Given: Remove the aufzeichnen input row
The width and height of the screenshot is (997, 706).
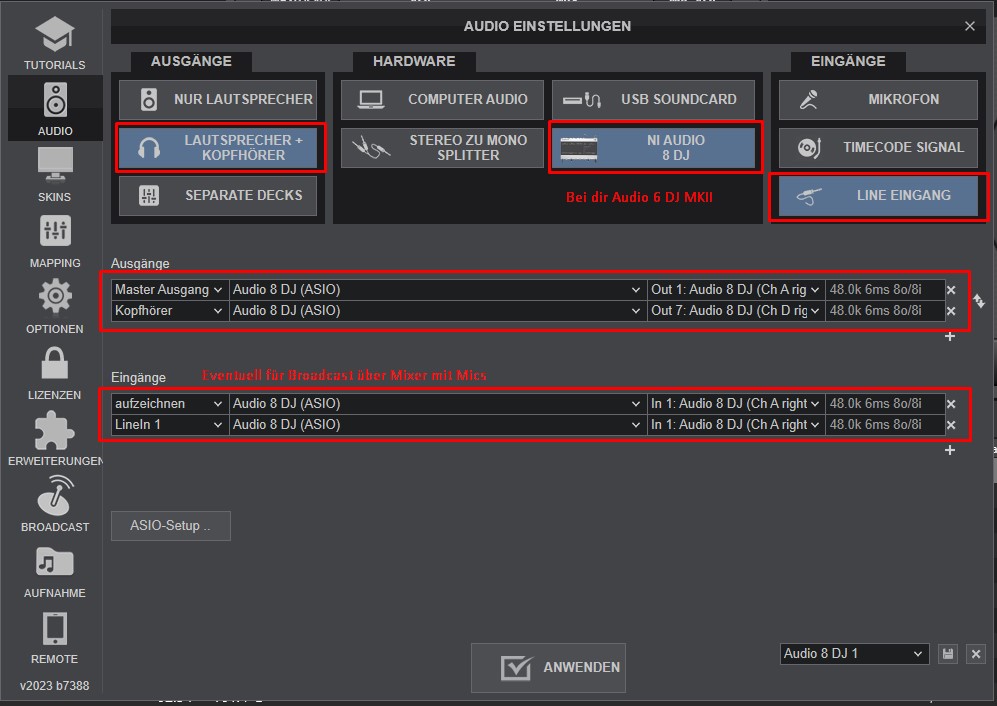Looking at the screenshot, I should pos(951,404).
